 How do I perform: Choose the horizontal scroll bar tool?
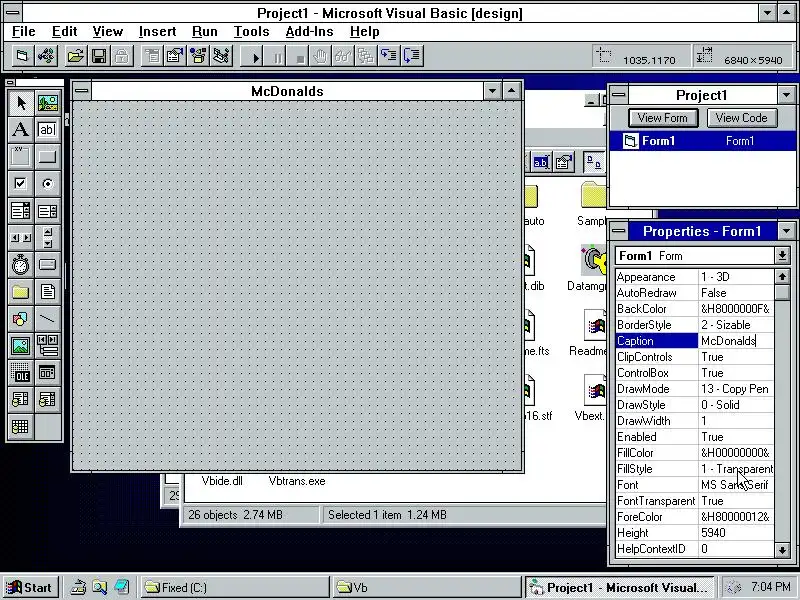click(x=20, y=238)
